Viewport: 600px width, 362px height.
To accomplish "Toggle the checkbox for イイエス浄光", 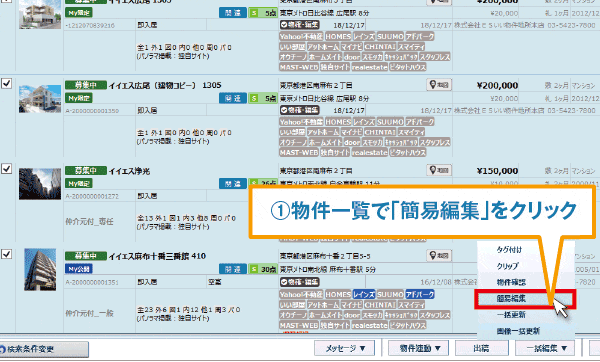I will click(7, 169).
